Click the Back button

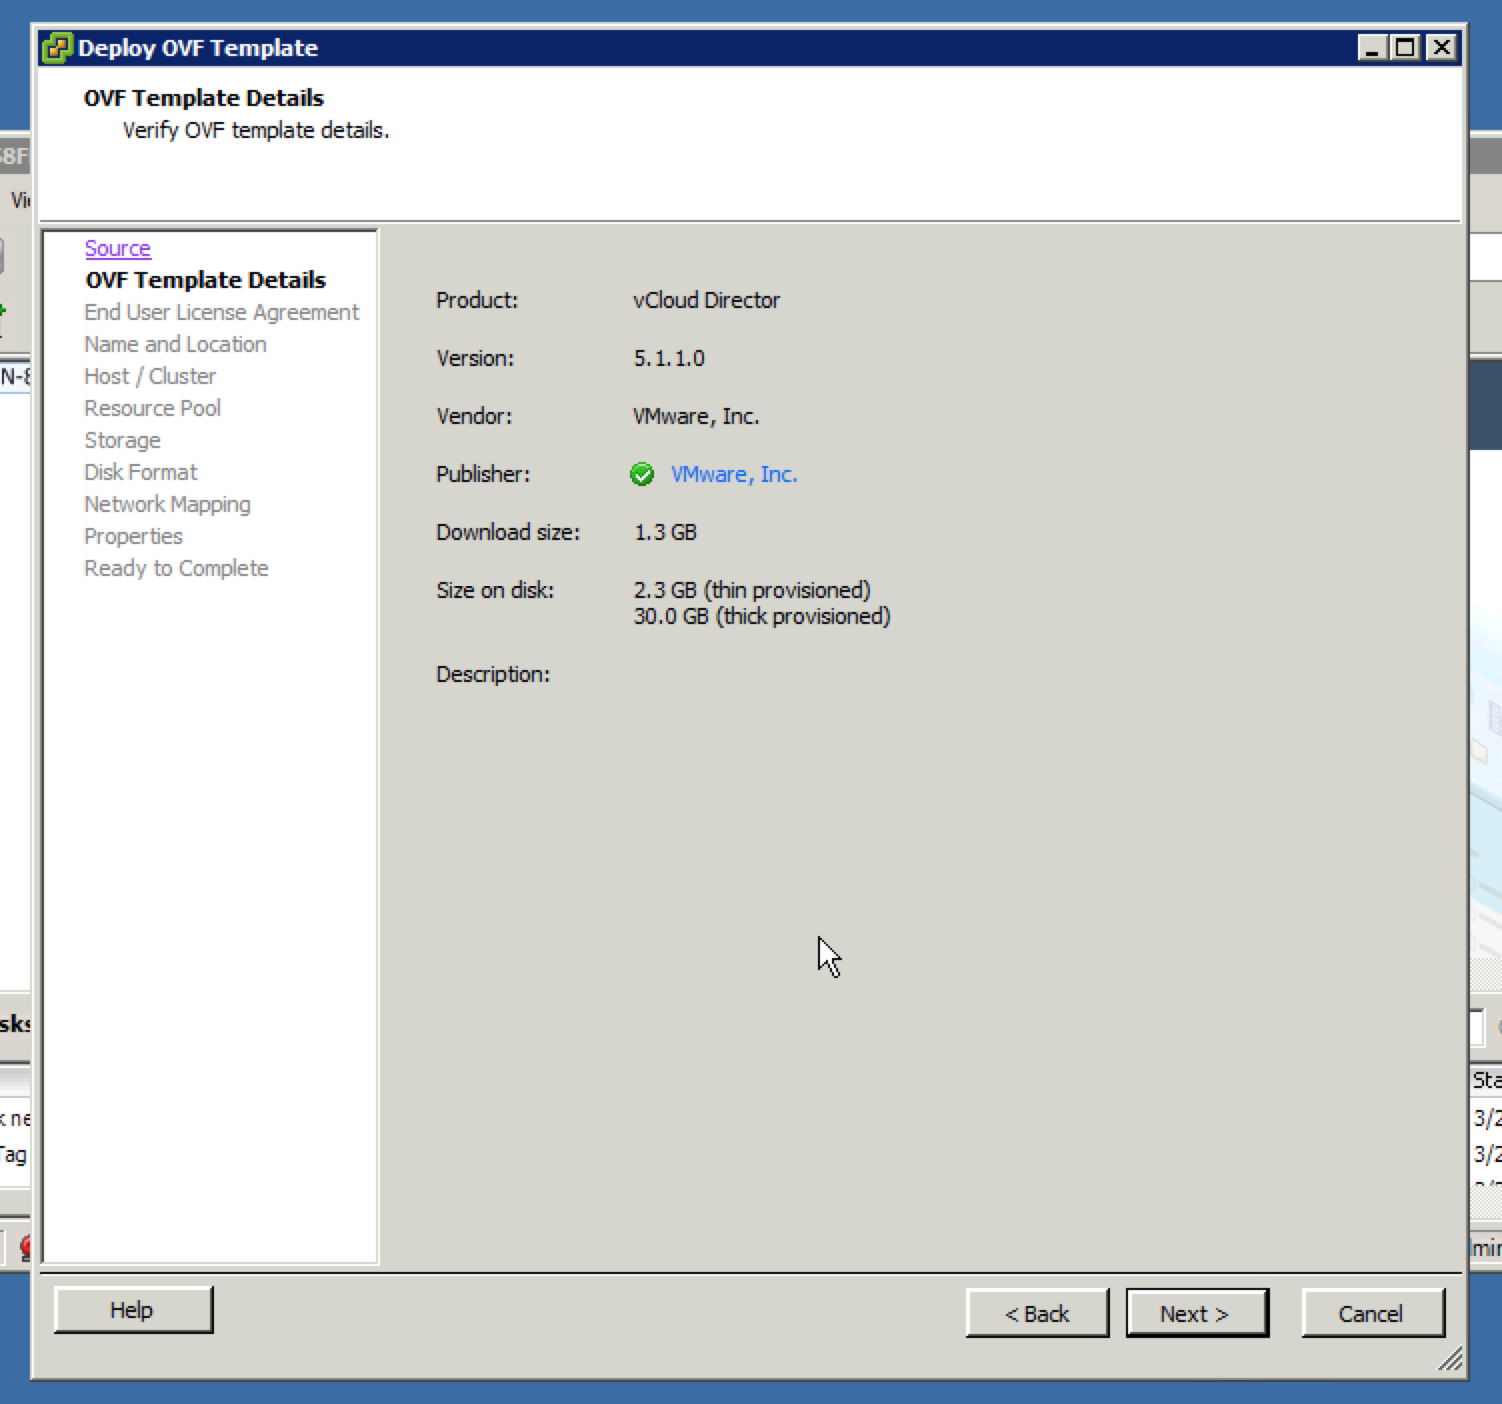pyautogui.click(x=1037, y=1313)
